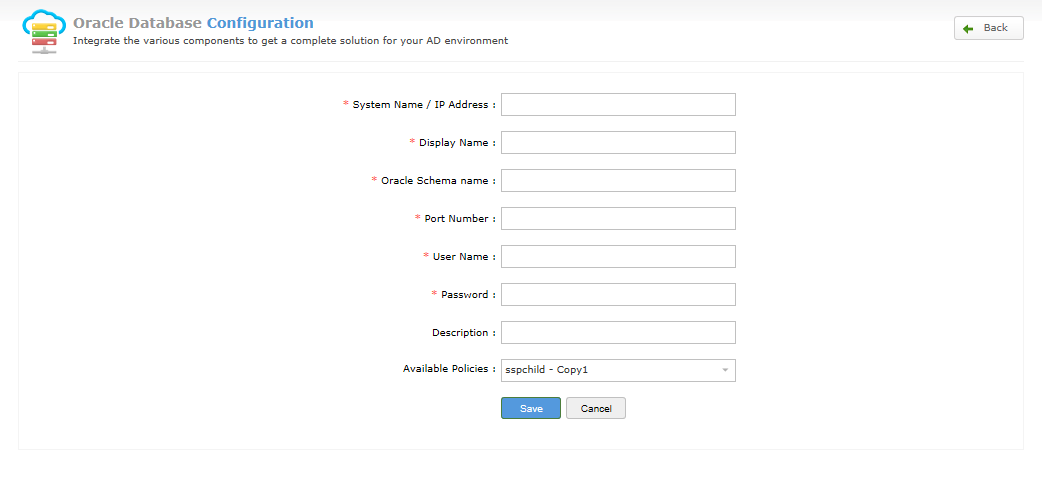Viewport: 1042px width, 481px height.
Task: Click the cloud database server icon
Action: point(45,31)
